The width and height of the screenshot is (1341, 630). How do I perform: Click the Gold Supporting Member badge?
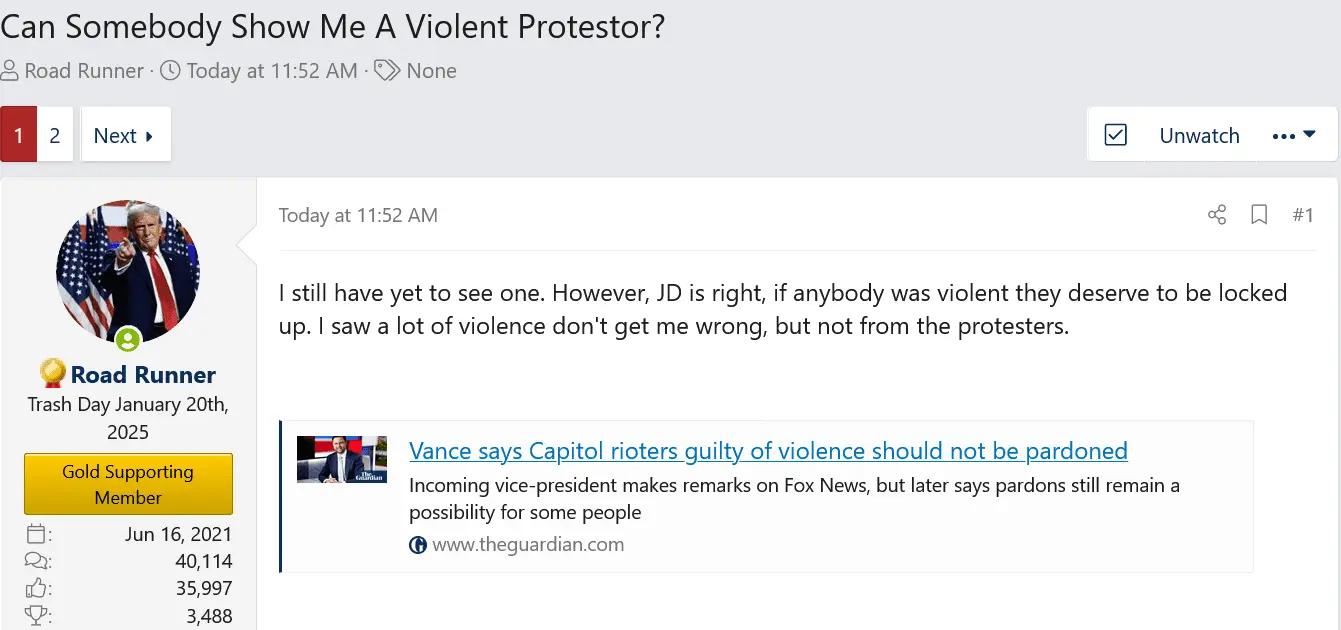click(x=128, y=484)
